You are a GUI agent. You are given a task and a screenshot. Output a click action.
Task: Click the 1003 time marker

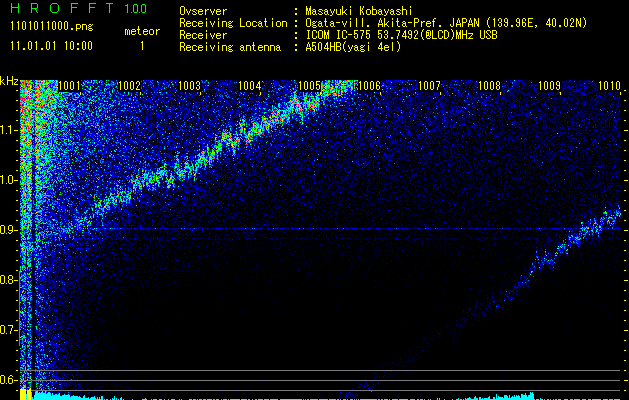click(189, 86)
